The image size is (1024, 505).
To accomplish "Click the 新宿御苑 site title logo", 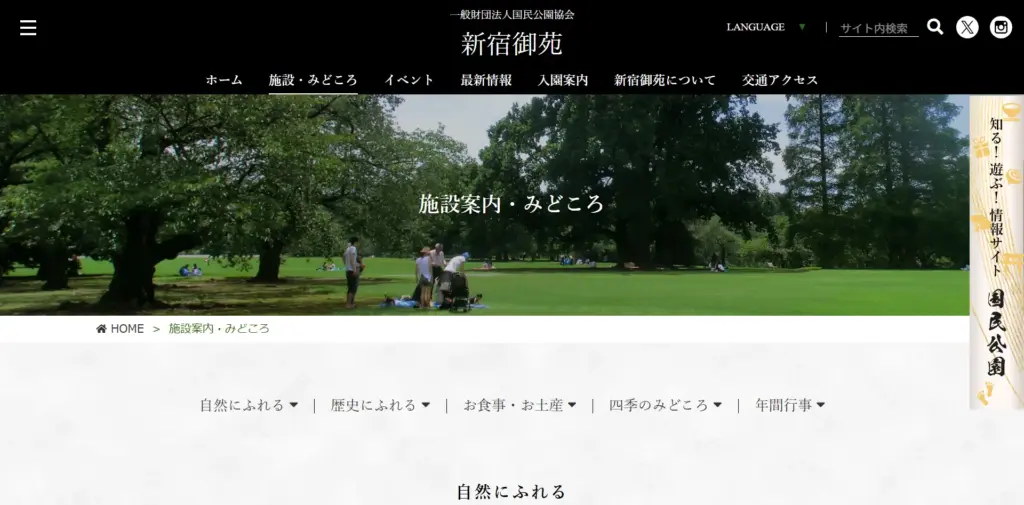I will point(512,44).
